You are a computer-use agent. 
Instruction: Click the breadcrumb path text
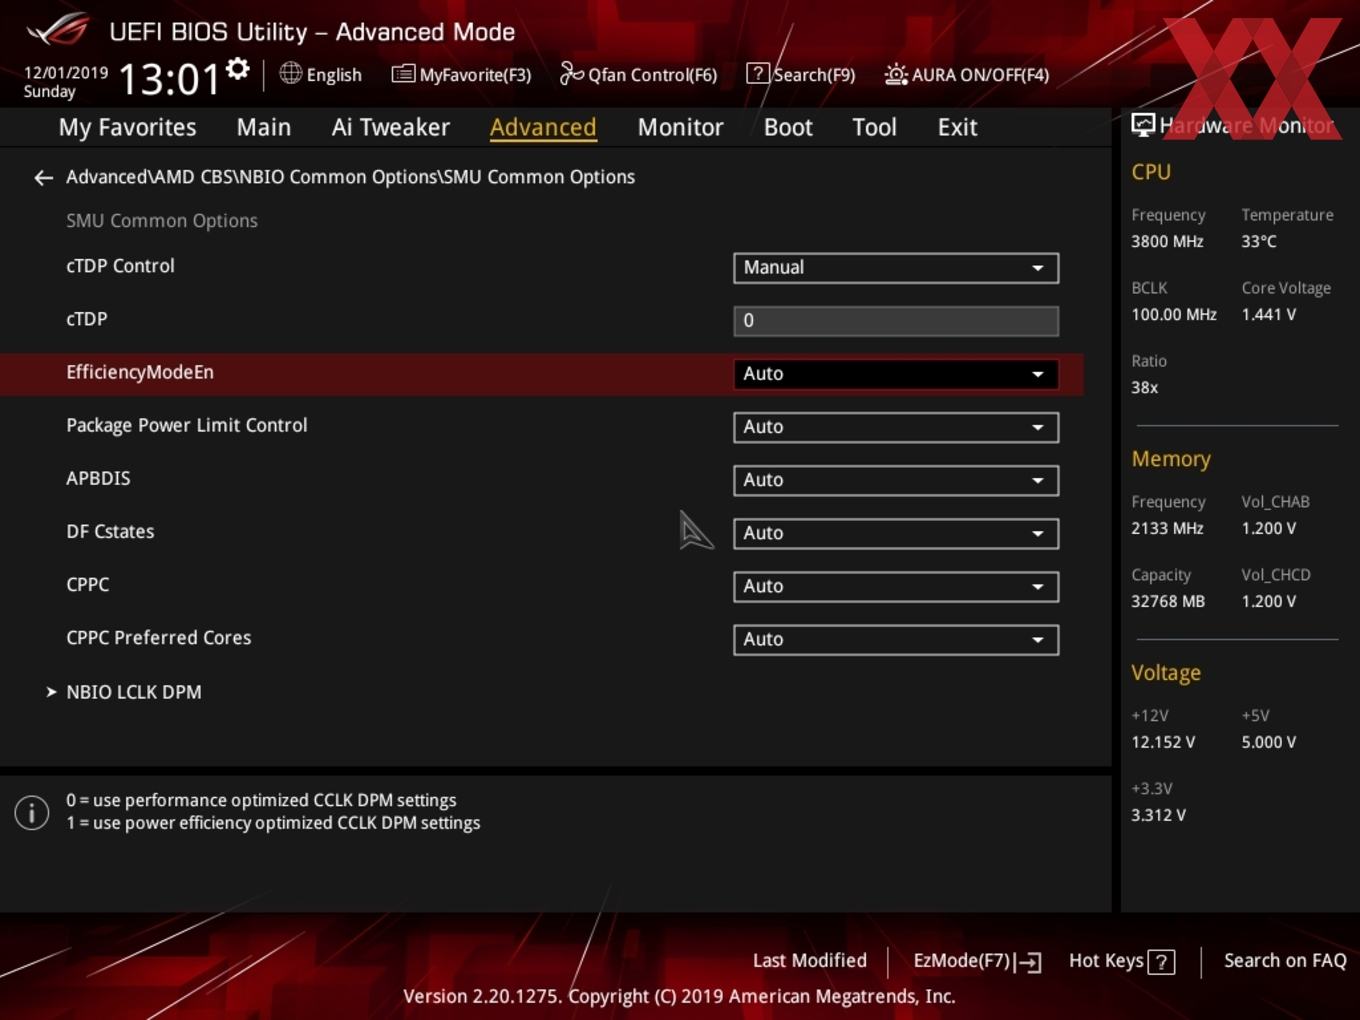tap(350, 177)
